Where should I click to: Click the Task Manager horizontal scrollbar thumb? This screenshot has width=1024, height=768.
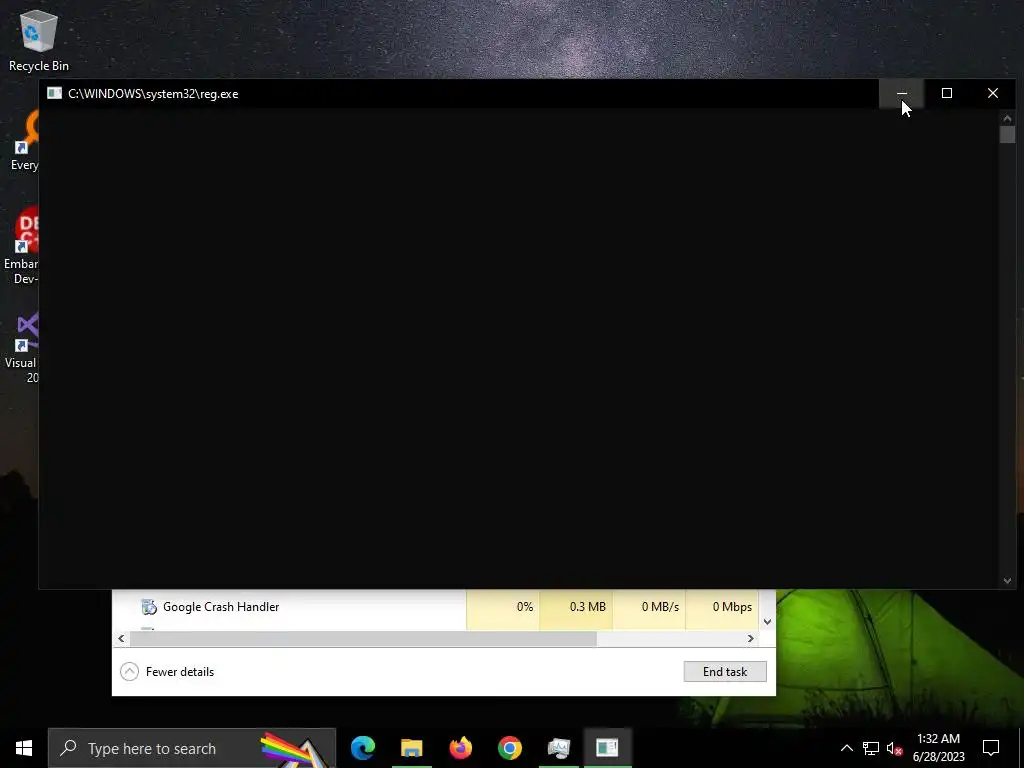tap(363, 638)
